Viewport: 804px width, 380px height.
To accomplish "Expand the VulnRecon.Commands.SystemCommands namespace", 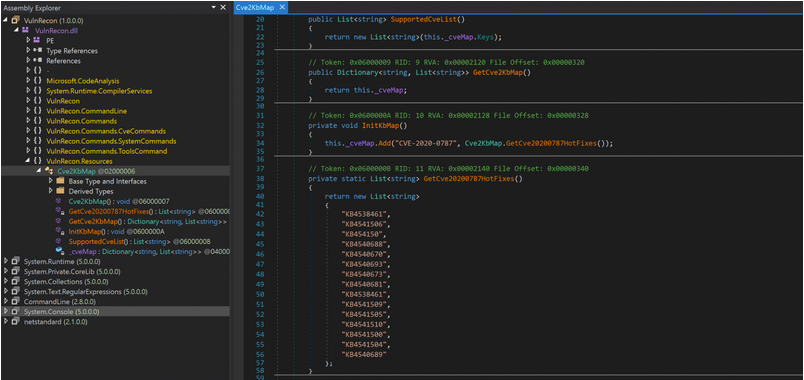I will 28,141.
